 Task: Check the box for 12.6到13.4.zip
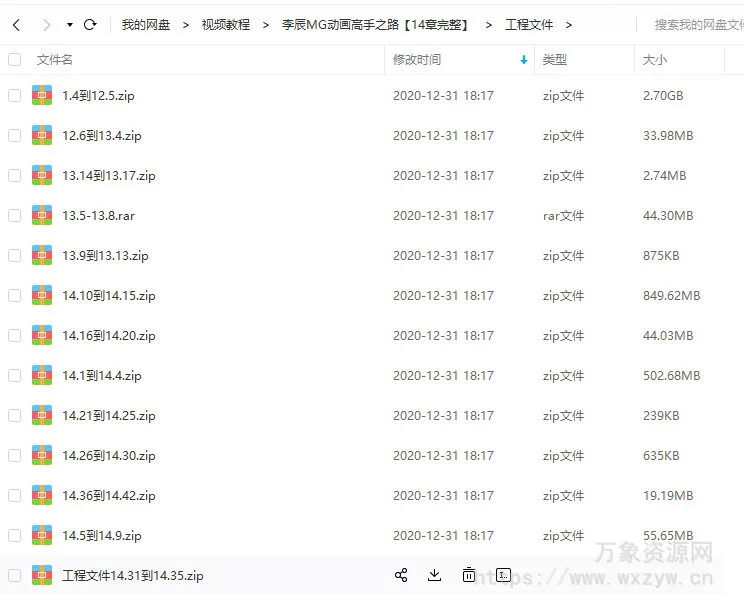[14, 135]
